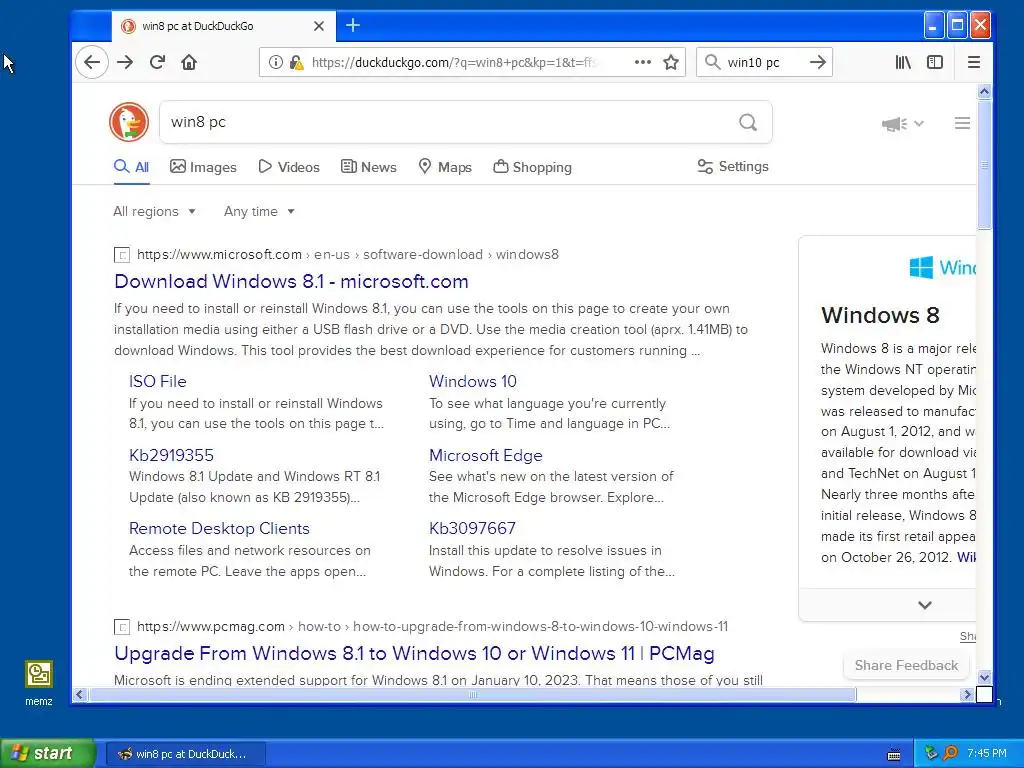Expand the All regions dropdown

tap(155, 212)
